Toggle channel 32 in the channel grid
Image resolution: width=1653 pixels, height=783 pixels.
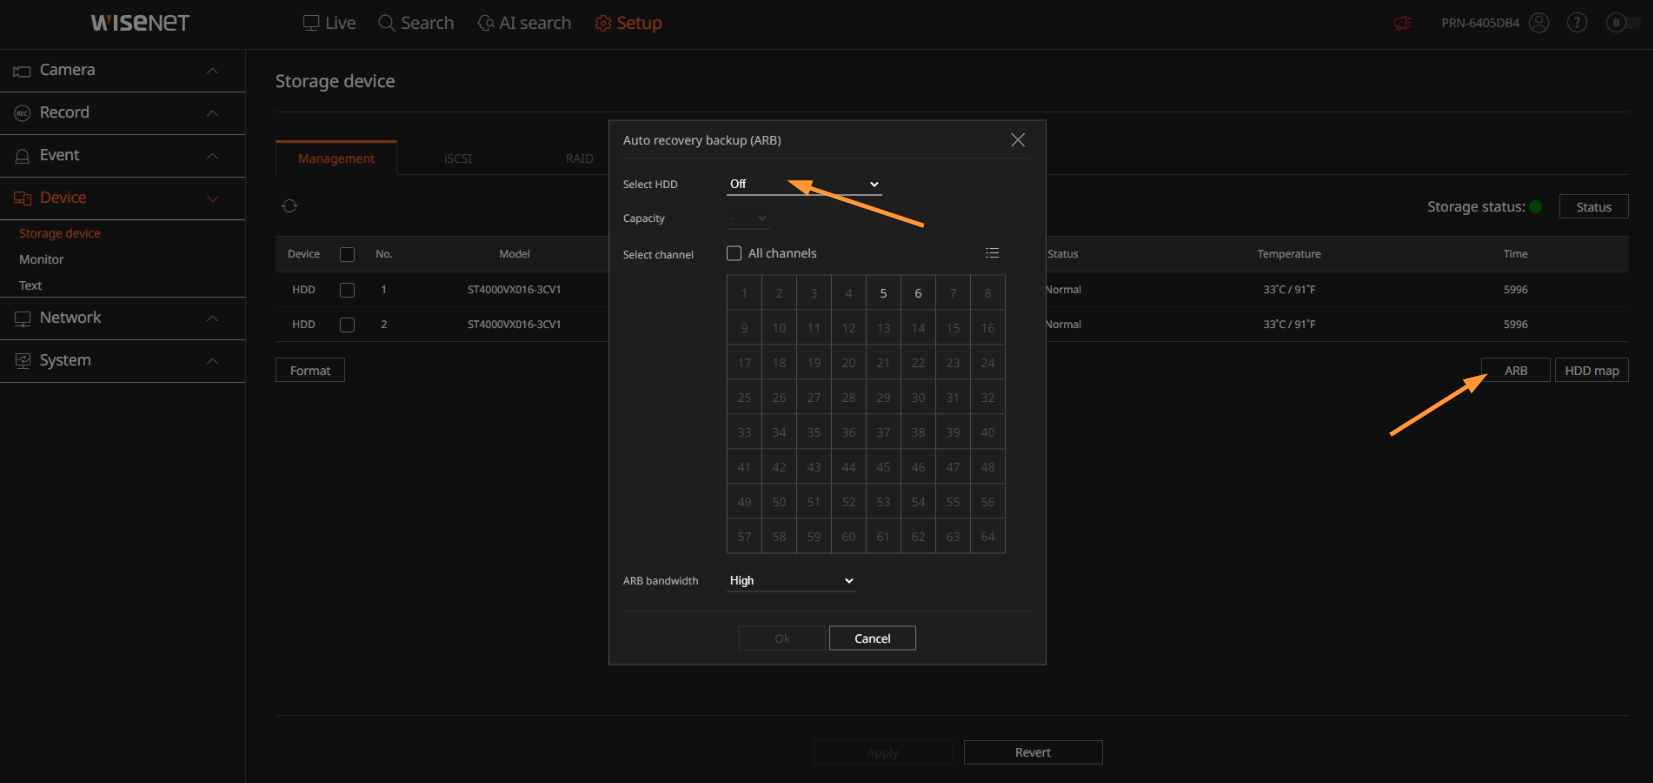tap(988, 397)
